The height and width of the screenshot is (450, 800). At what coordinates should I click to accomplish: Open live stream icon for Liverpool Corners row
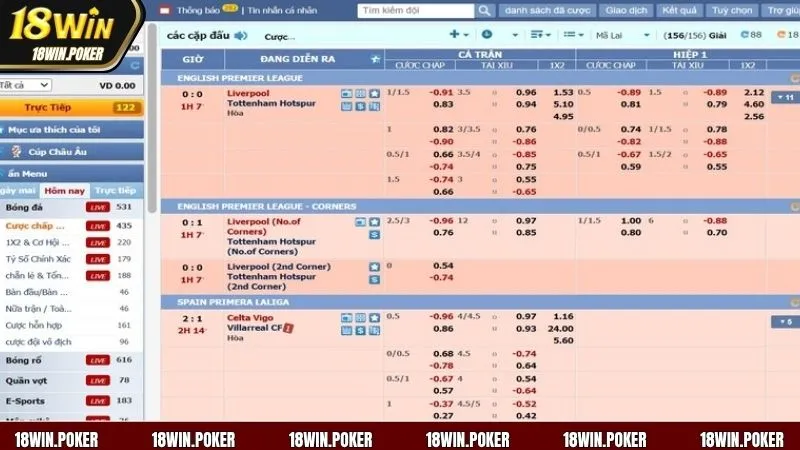pos(360,222)
